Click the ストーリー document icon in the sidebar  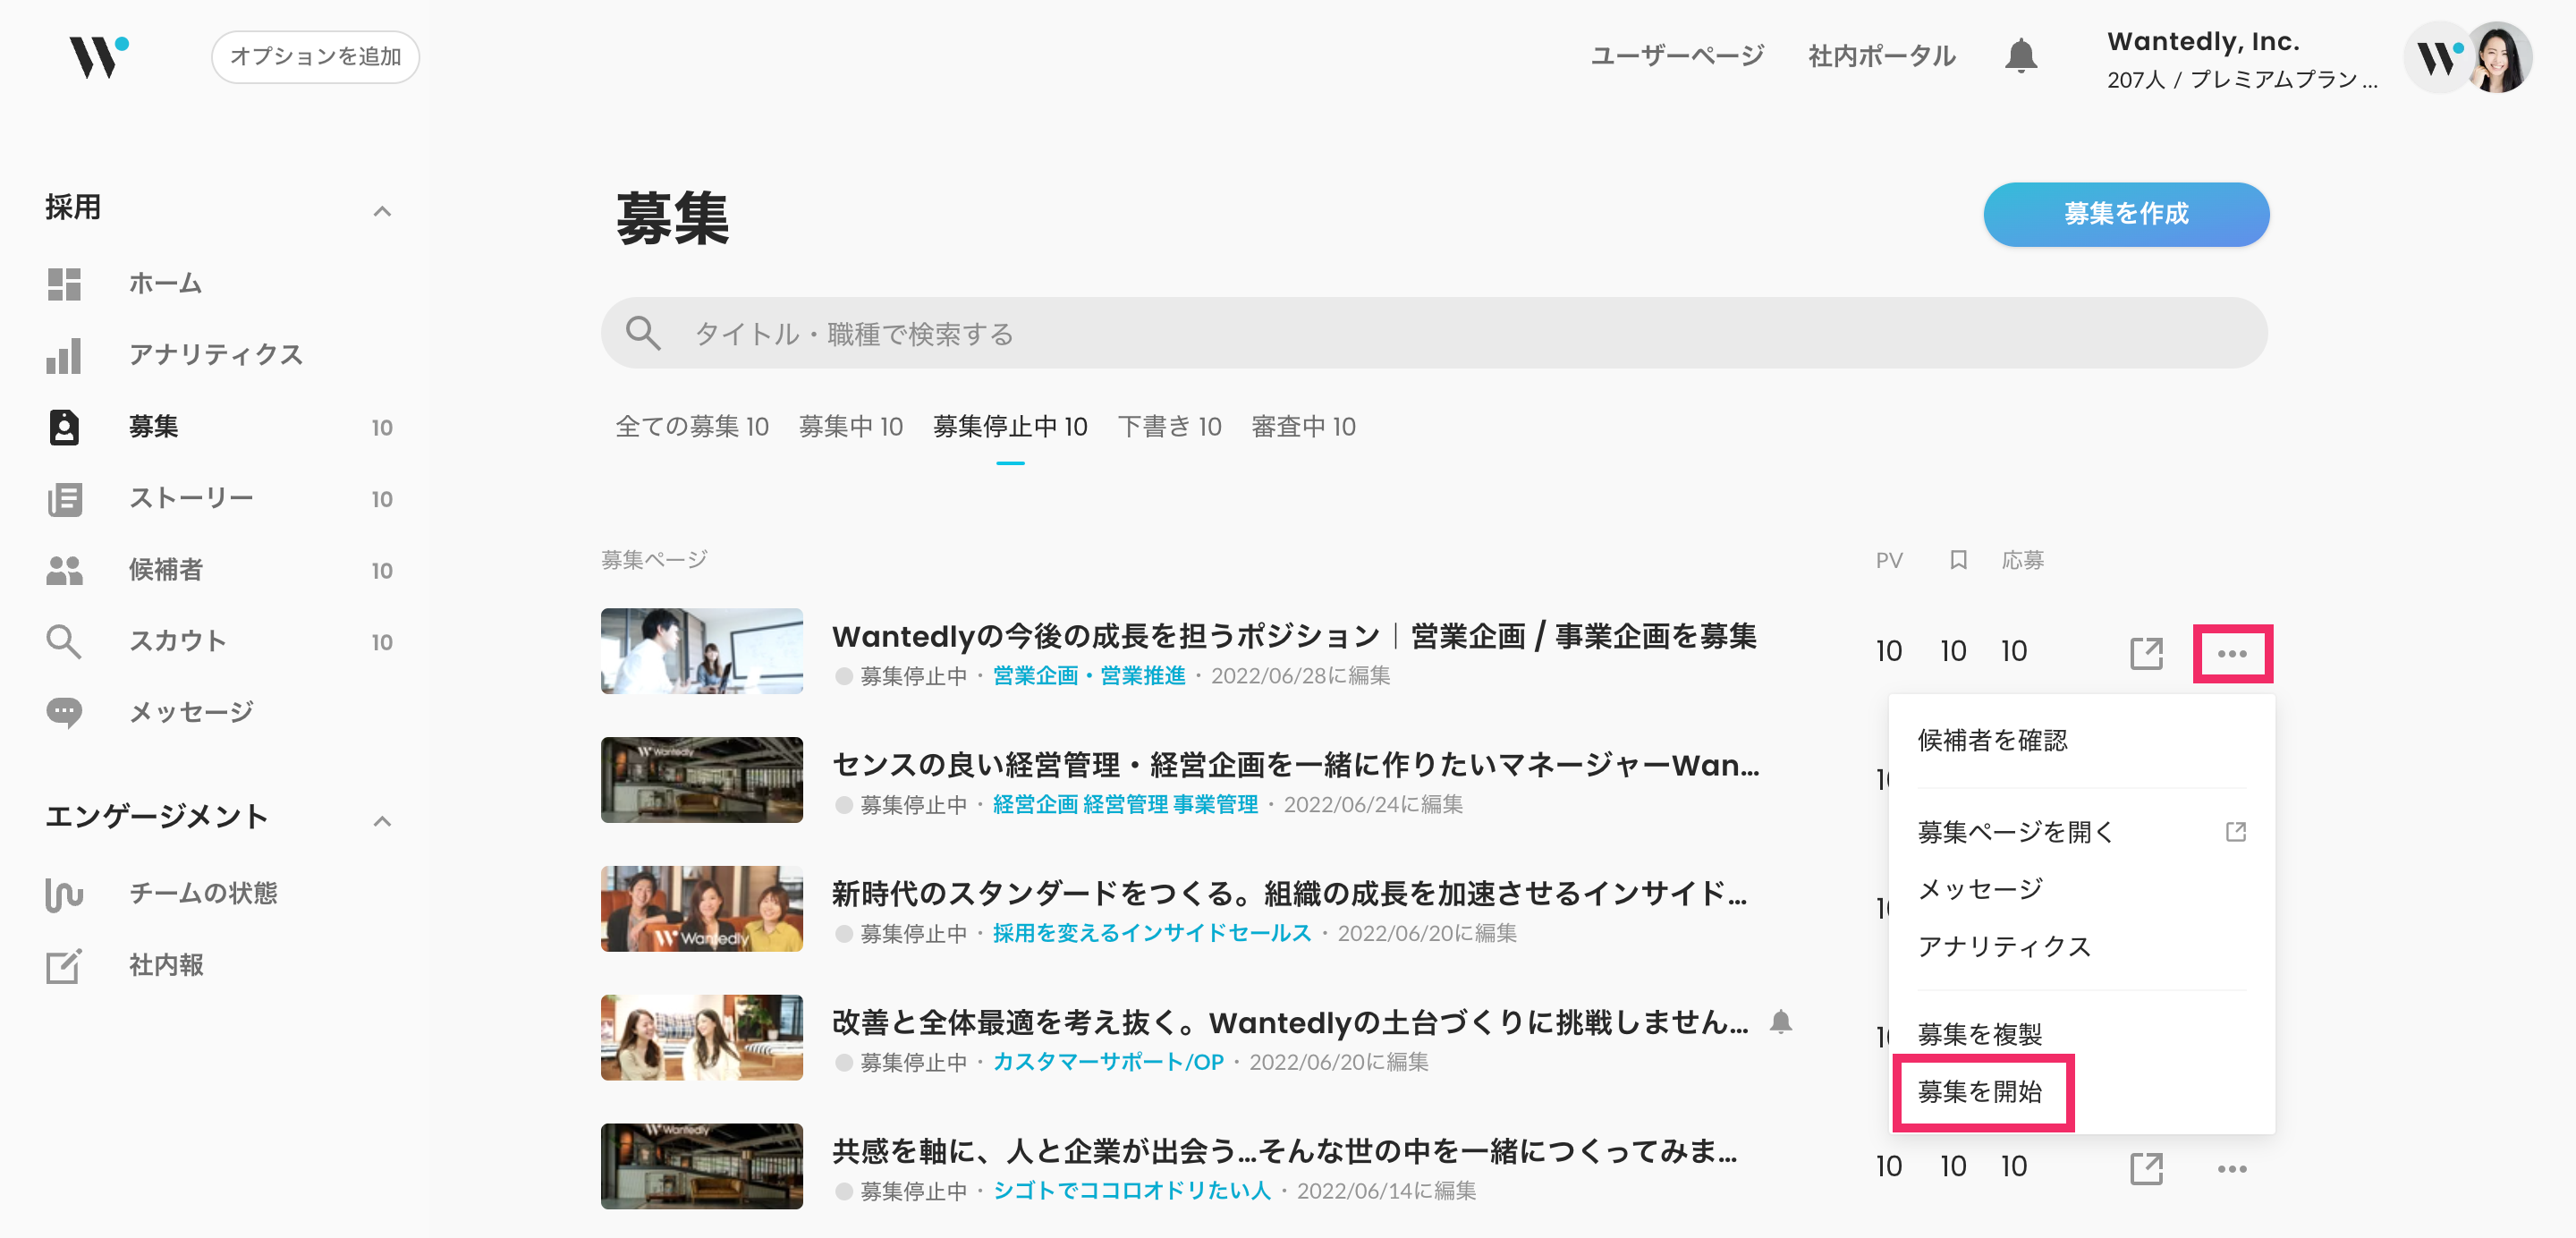64,499
